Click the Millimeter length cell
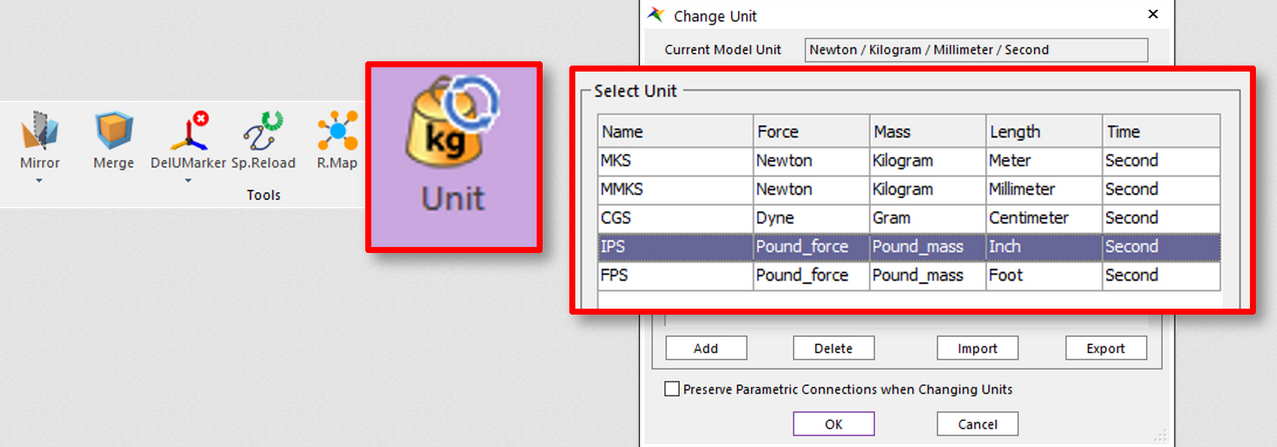 point(1044,190)
